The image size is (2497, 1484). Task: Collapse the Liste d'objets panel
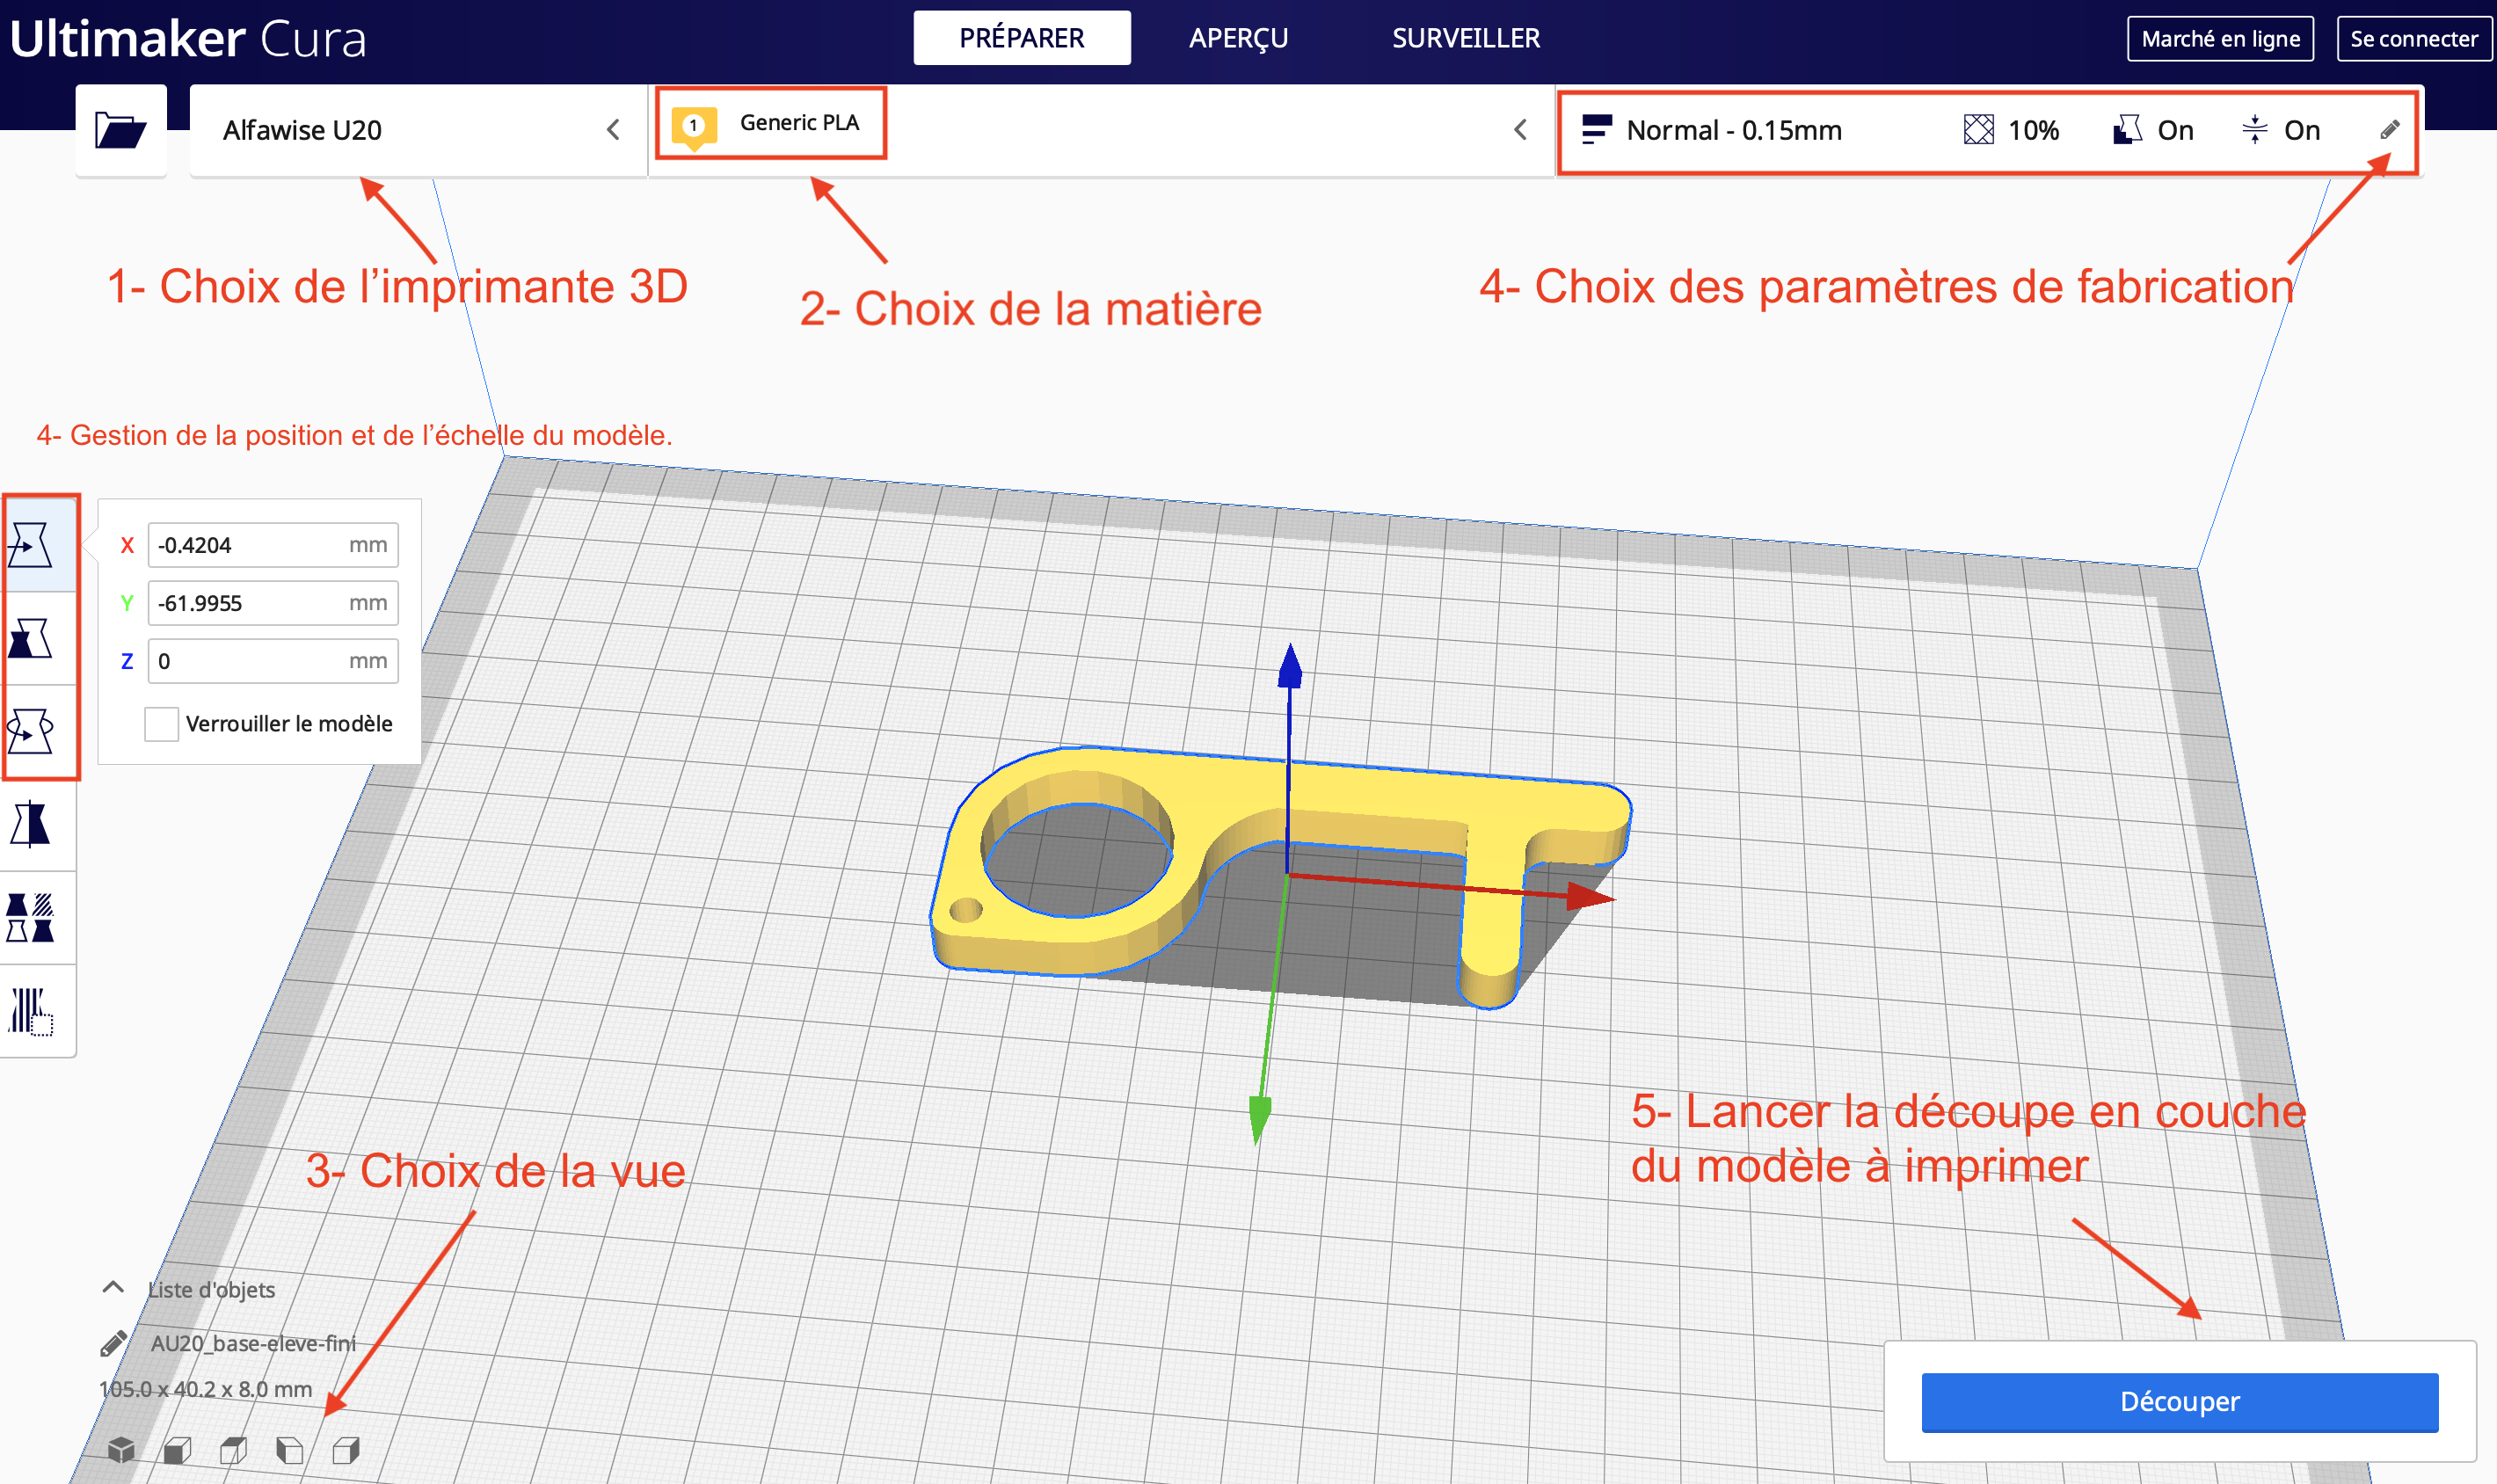(x=113, y=1288)
